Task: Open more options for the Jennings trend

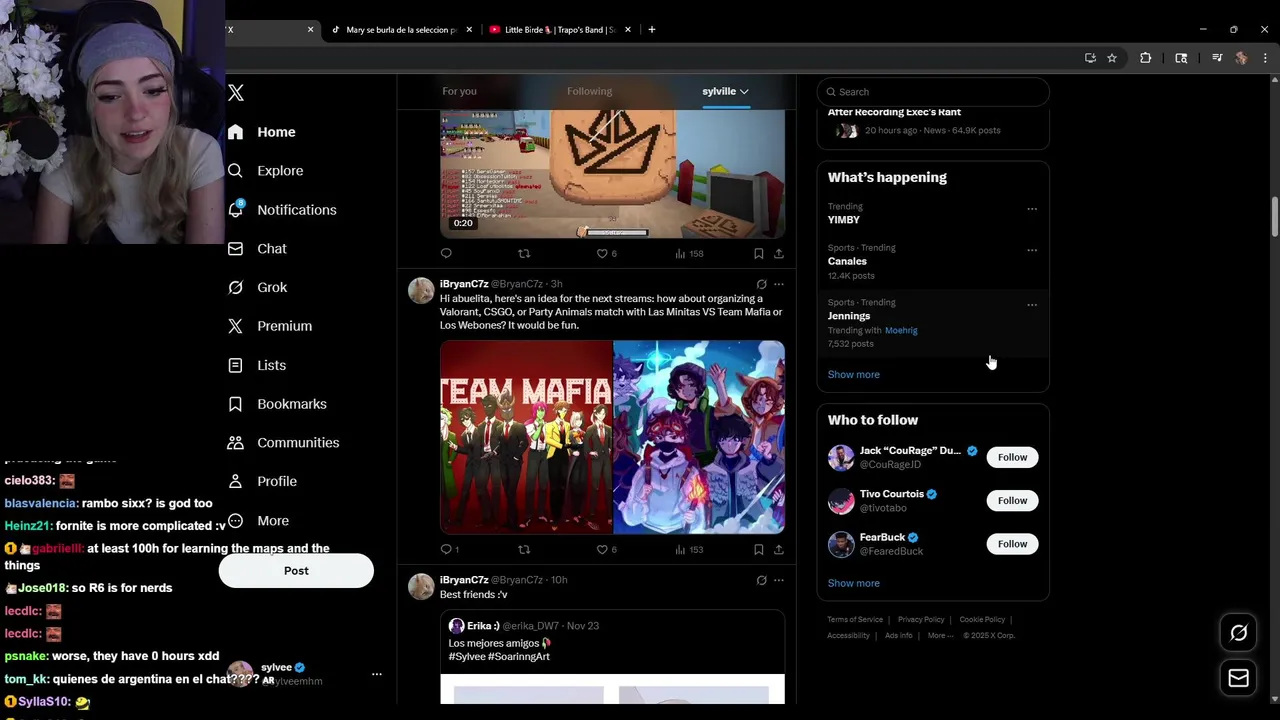Action: pos(1032,305)
